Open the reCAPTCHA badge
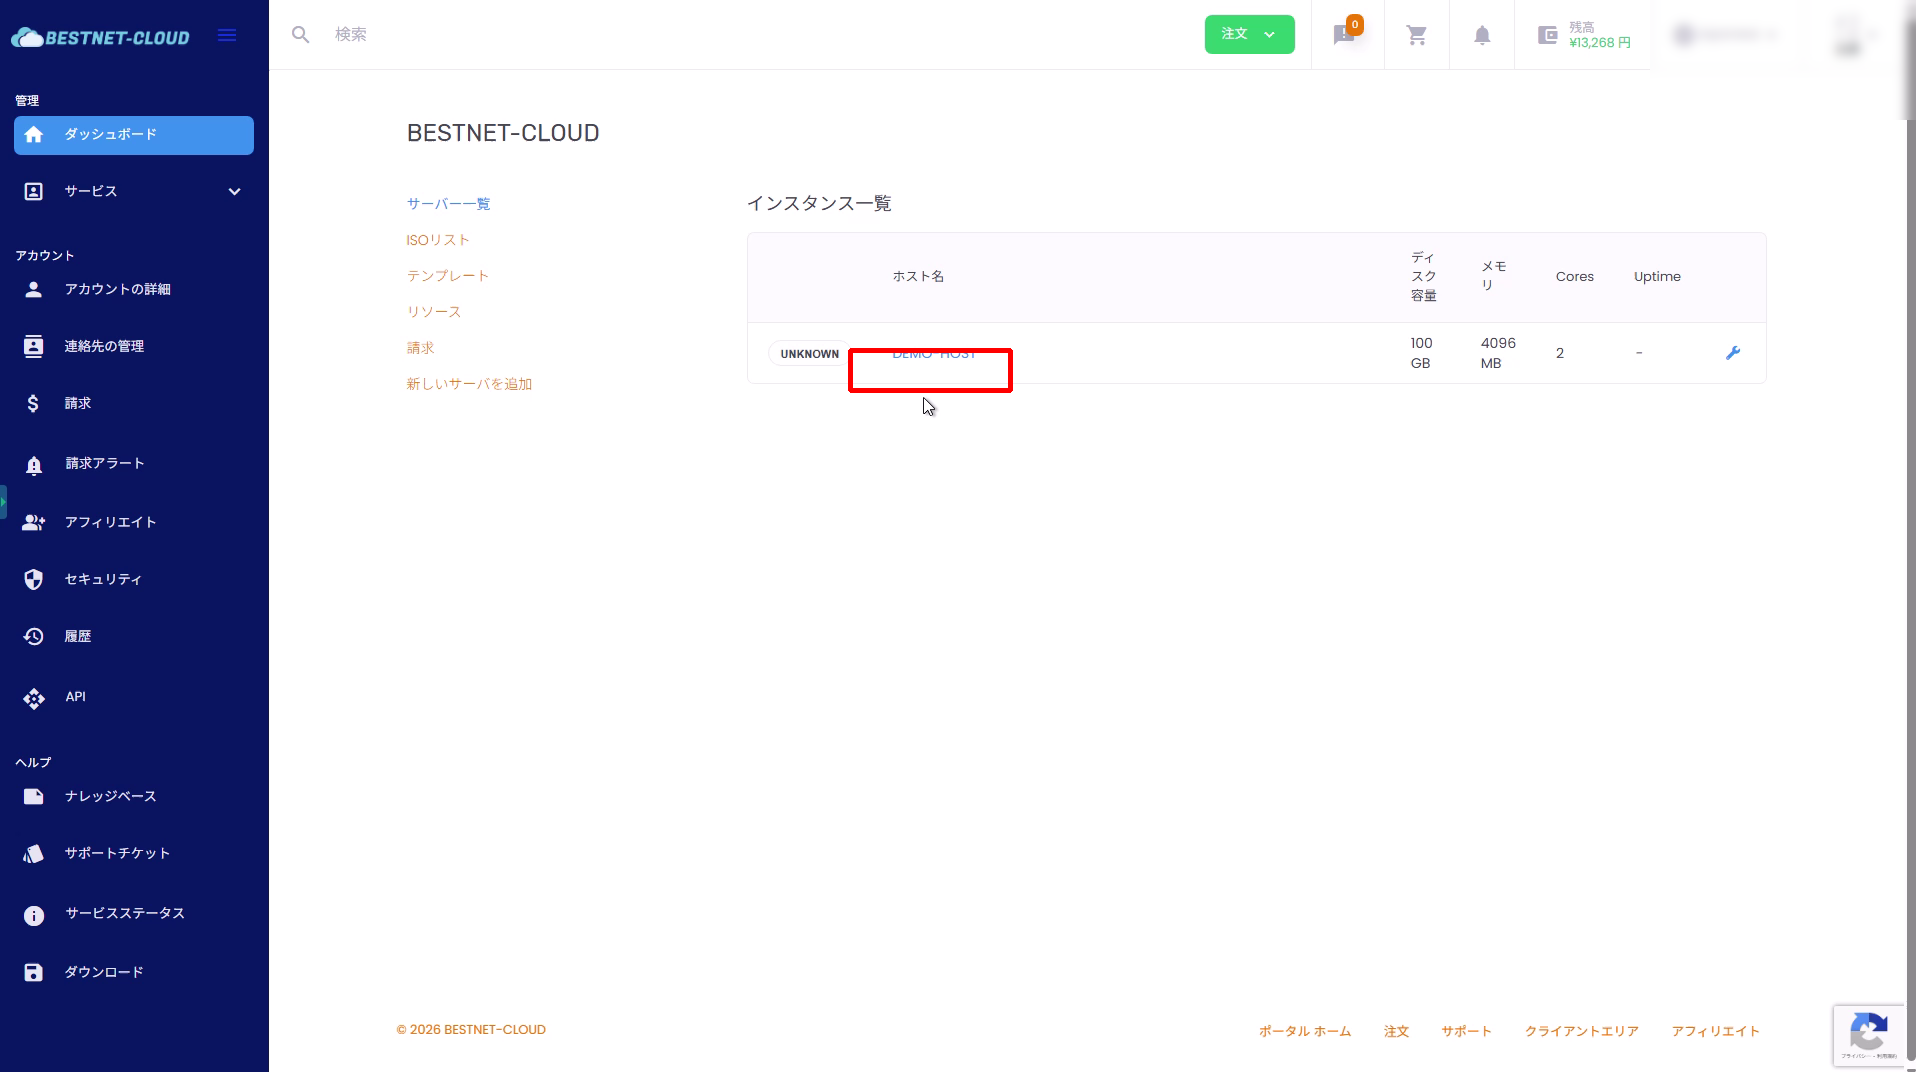Screen dimensions: 1916x1072 coord(1868,1034)
